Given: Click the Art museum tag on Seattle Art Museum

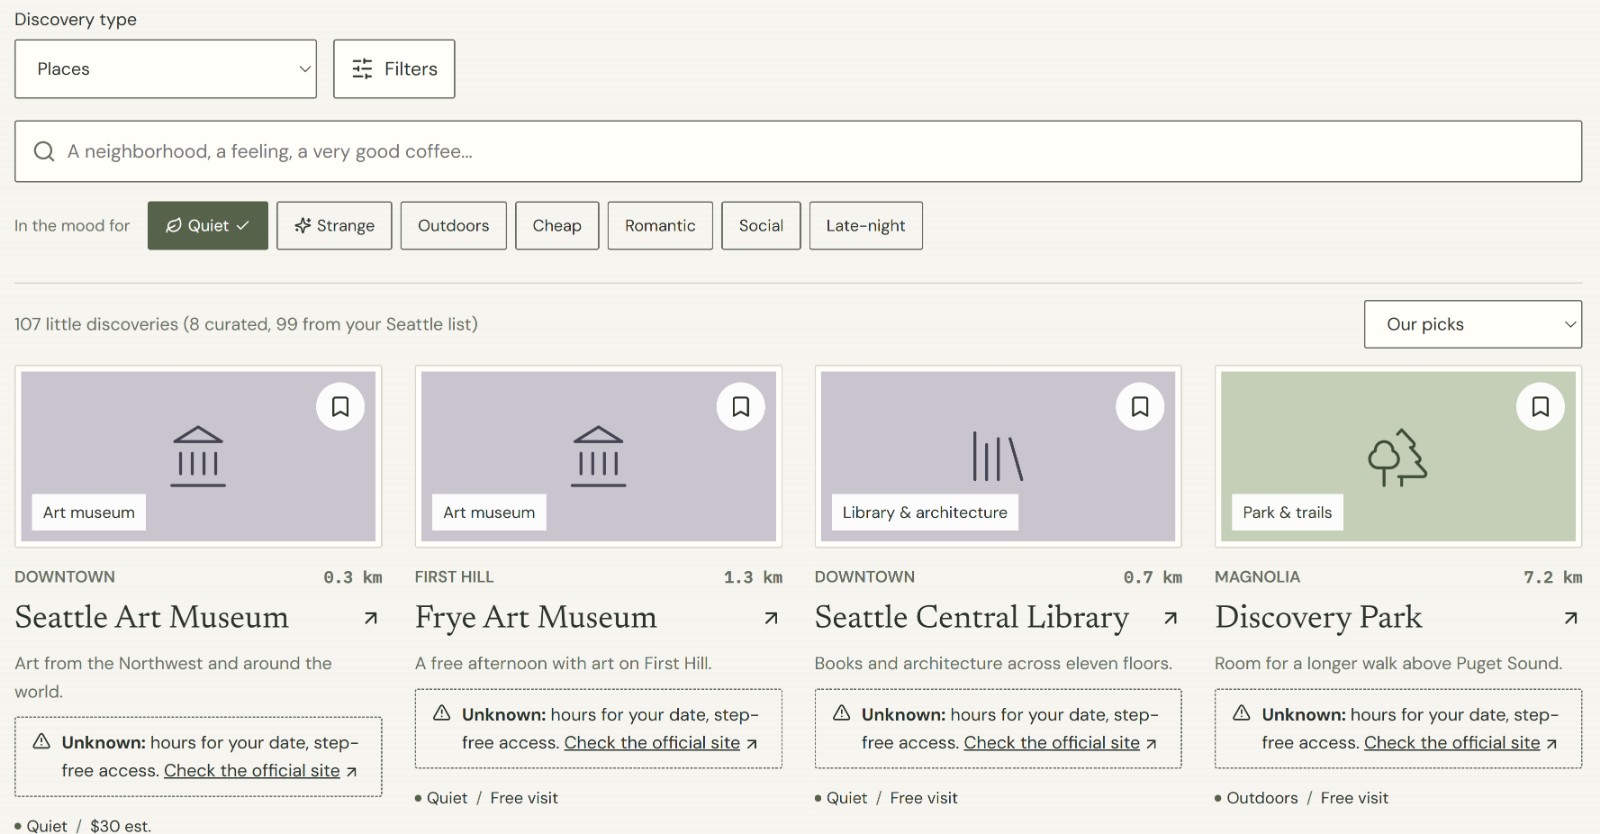Looking at the screenshot, I should coord(89,513).
